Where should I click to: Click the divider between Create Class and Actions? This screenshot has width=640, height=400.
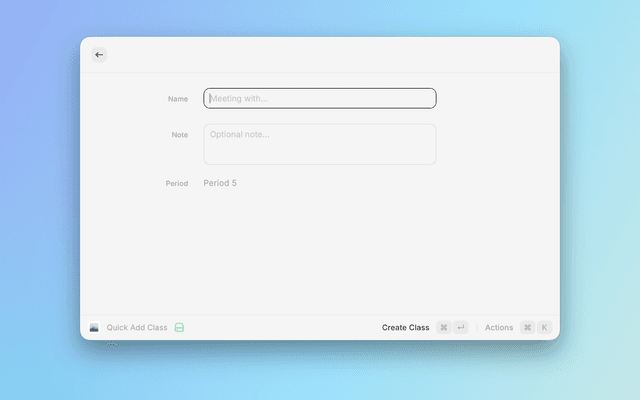[x=477, y=328]
